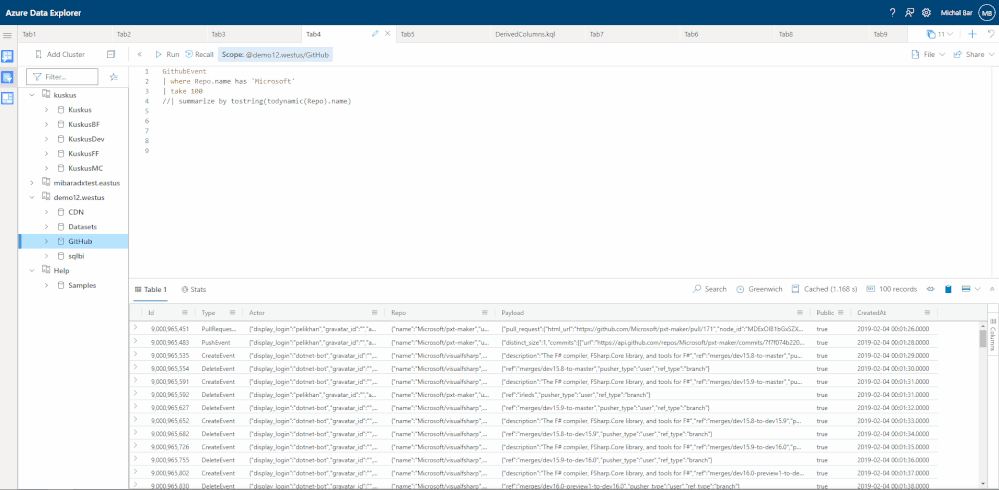Image resolution: width=999 pixels, height=490 pixels.
Task: Open the Repo column menu icon
Action: [x=485, y=313]
